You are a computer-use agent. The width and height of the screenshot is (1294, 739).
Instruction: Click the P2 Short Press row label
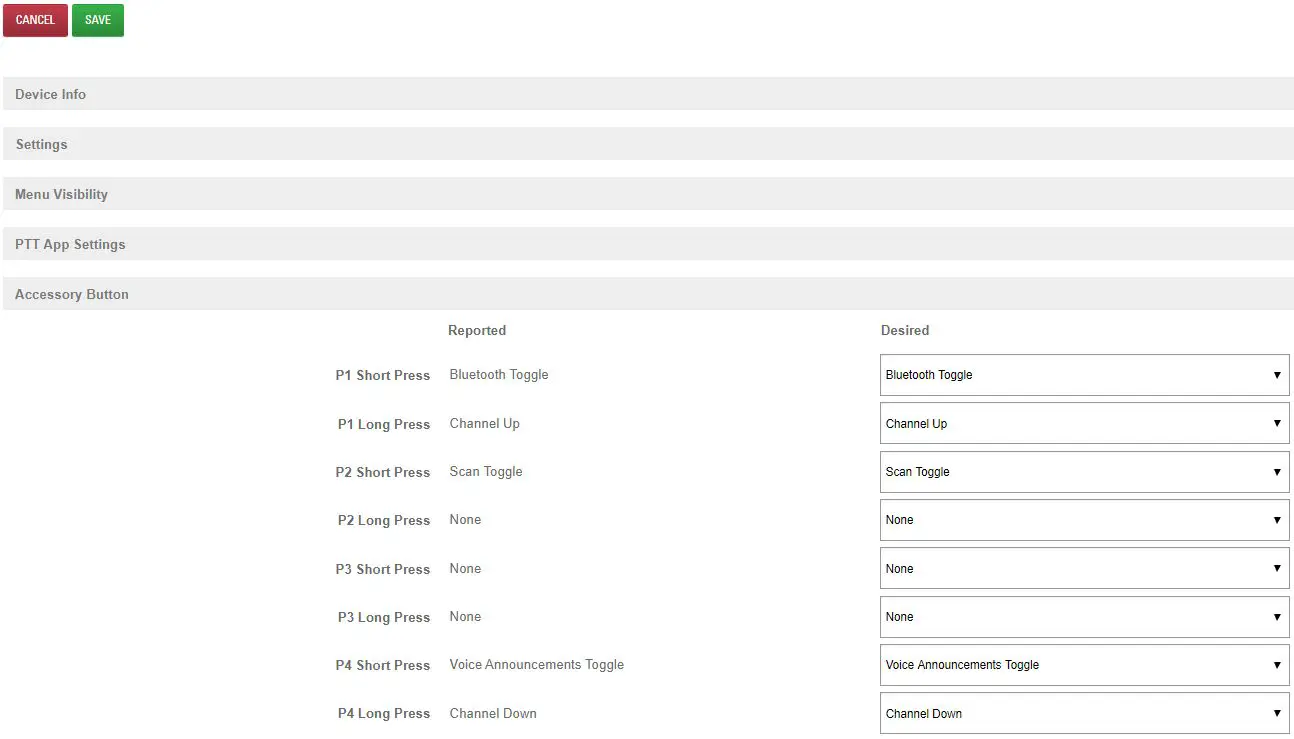click(x=383, y=473)
